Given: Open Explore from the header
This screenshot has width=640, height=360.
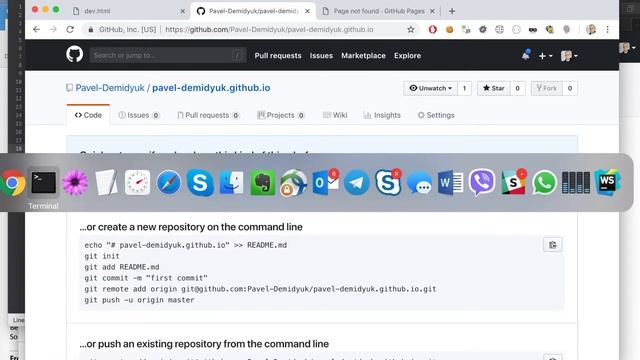Looking at the screenshot, I should point(407,56).
